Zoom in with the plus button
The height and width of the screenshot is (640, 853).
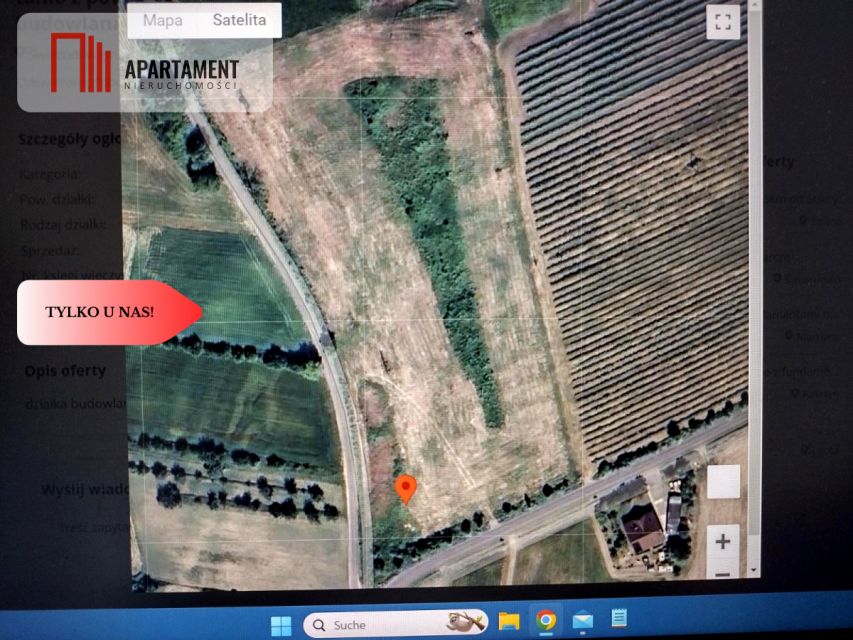click(723, 541)
